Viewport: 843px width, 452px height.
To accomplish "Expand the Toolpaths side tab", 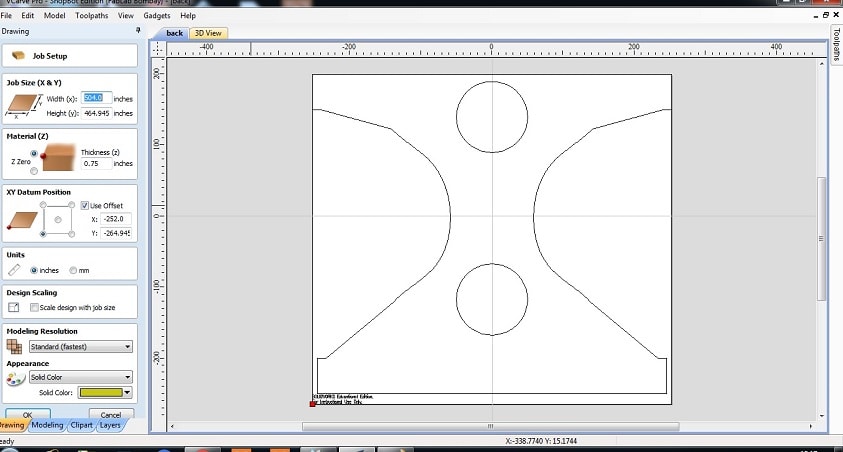I will [837, 44].
